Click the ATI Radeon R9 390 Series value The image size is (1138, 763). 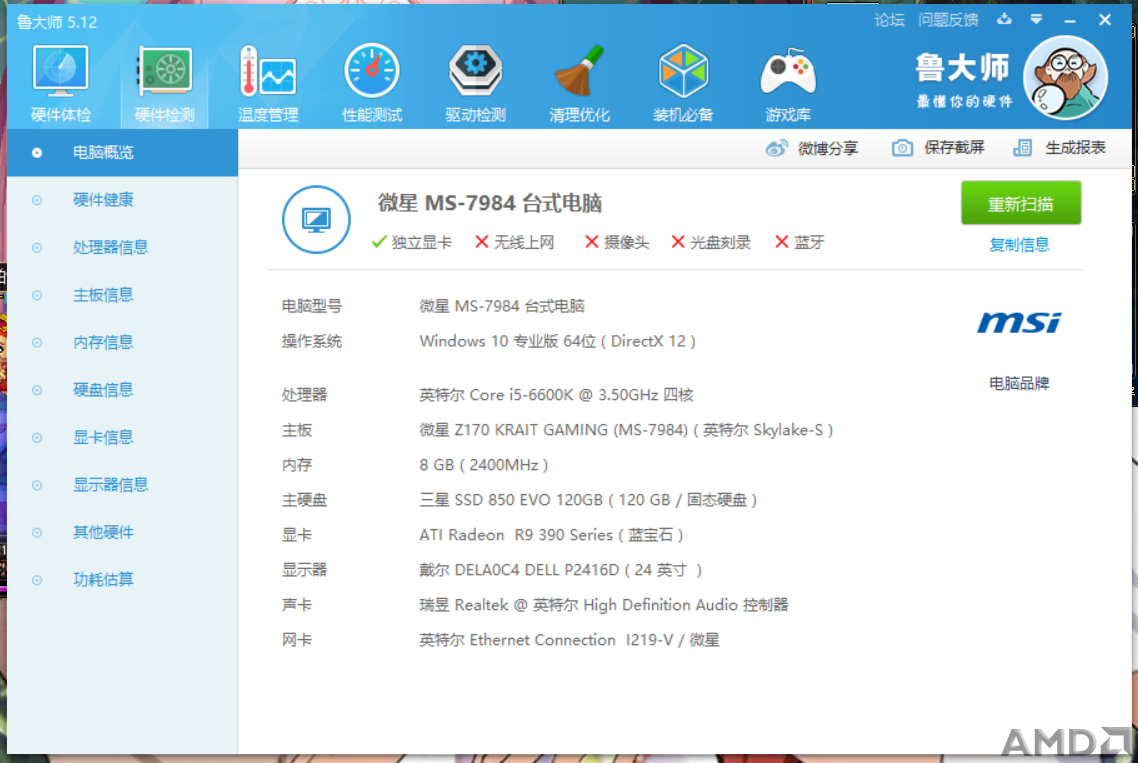551,535
